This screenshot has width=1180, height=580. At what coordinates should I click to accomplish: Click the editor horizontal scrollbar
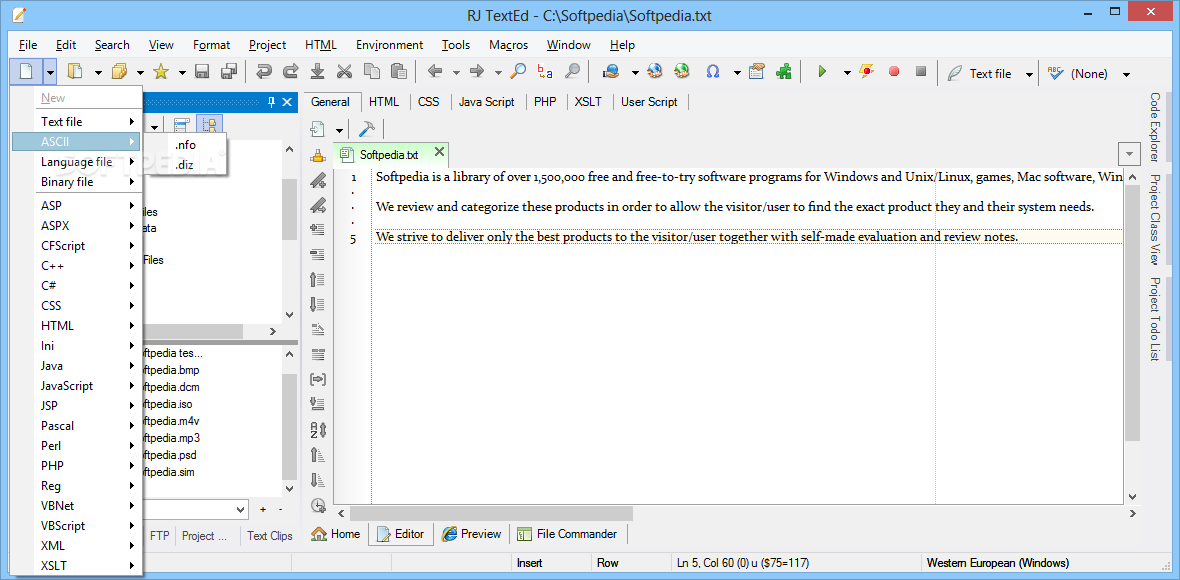click(490, 513)
